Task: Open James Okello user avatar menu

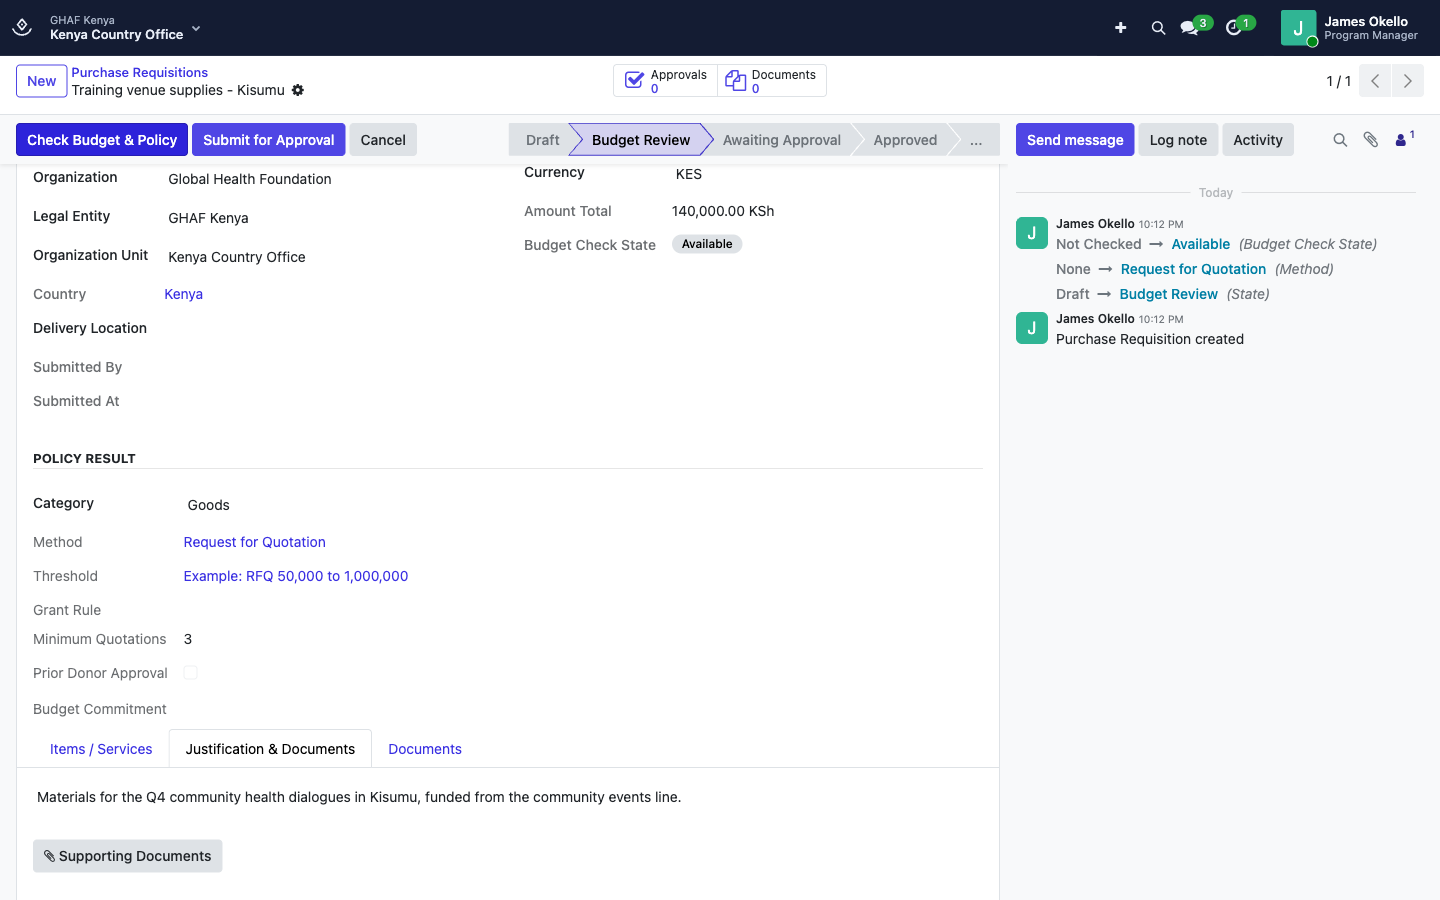Action: 1349,28
